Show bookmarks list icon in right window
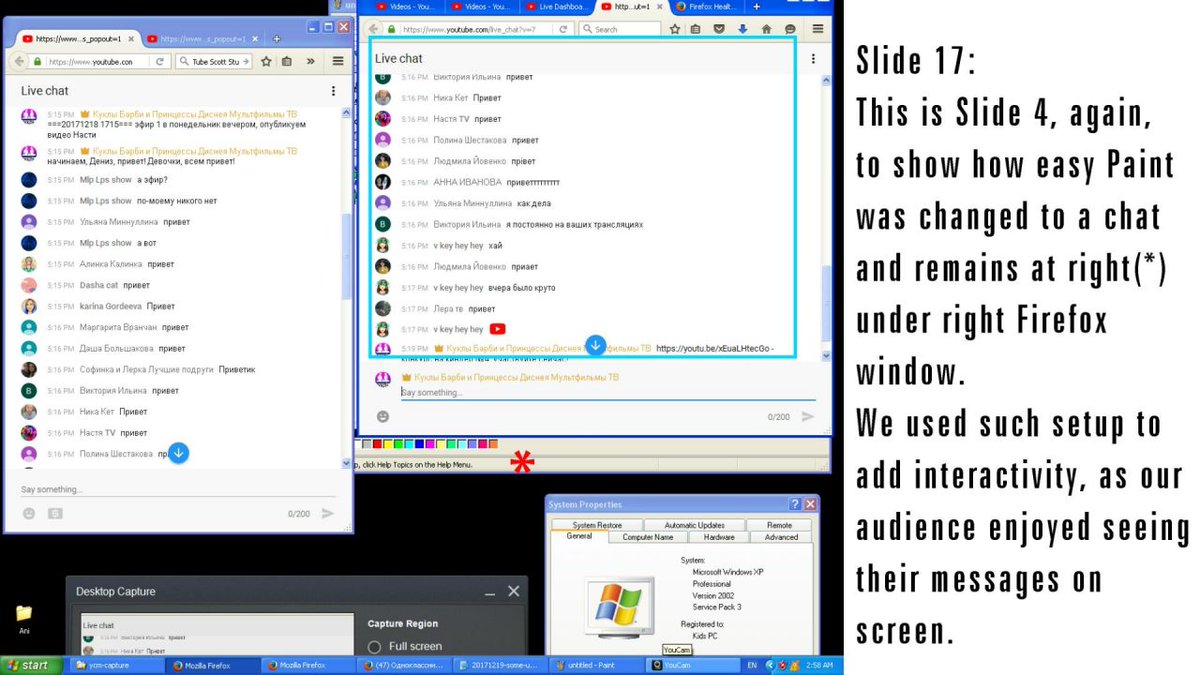Image resolution: width=1200 pixels, height=675 pixels. pyautogui.click(x=698, y=29)
